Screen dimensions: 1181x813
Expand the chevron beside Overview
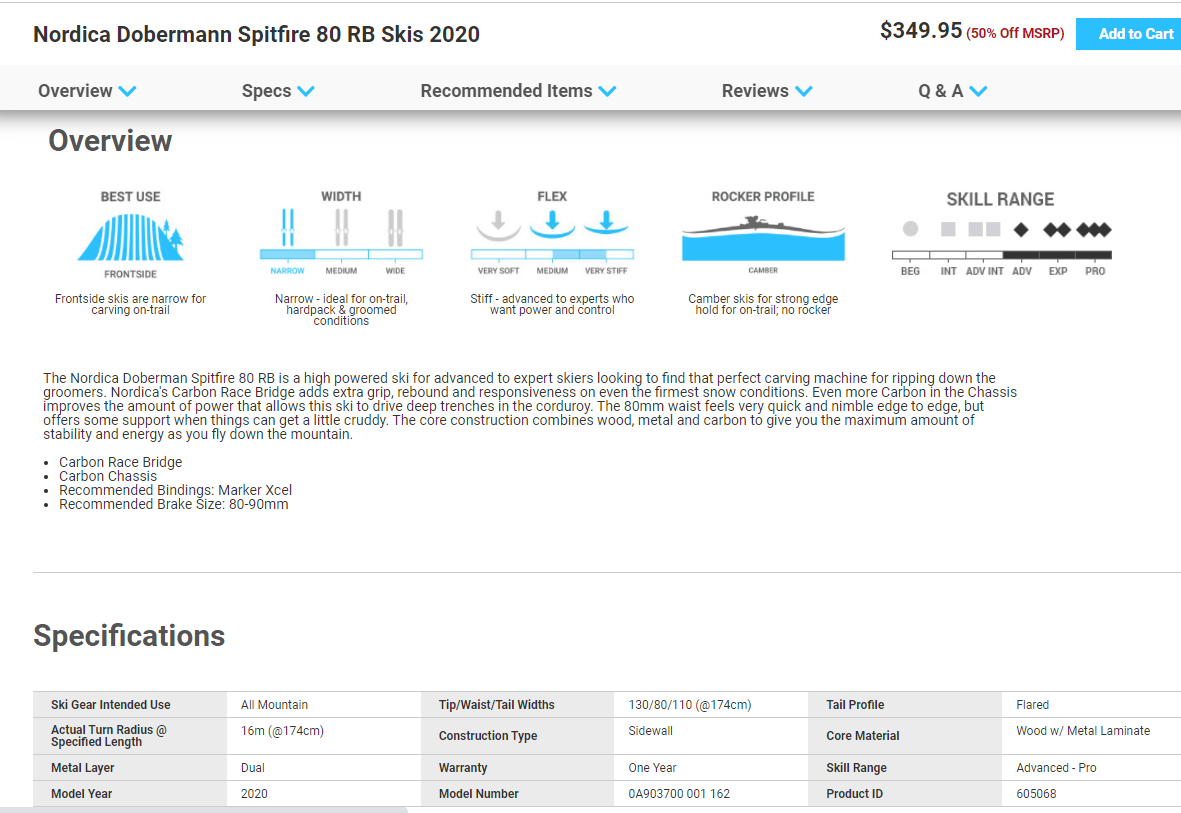(127, 91)
